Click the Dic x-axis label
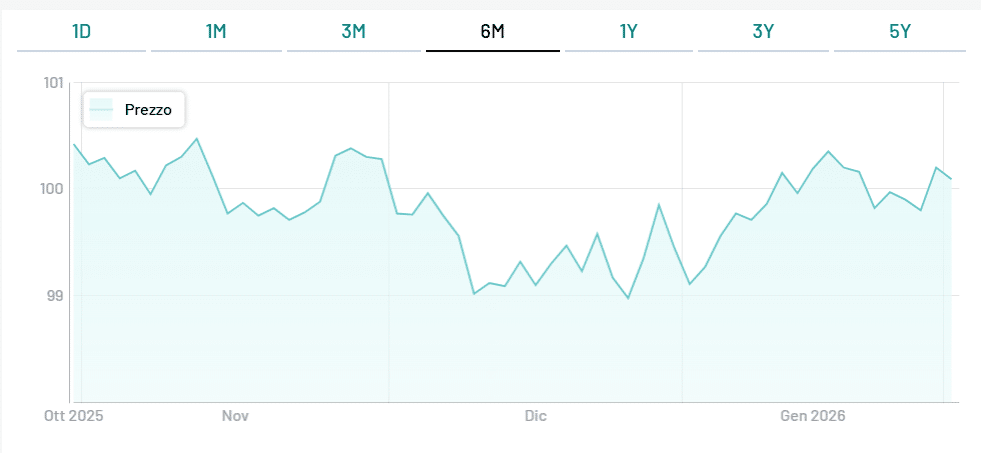The width and height of the screenshot is (981, 453). click(x=536, y=416)
